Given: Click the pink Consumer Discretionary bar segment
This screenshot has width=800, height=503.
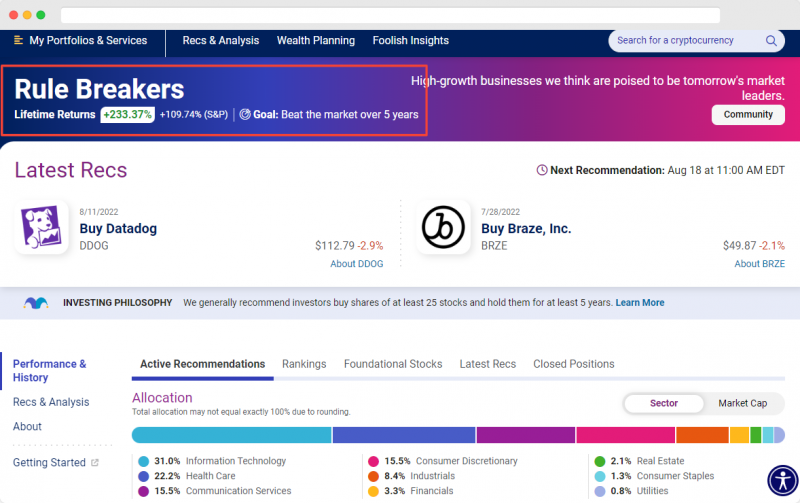Looking at the screenshot, I should [626, 435].
